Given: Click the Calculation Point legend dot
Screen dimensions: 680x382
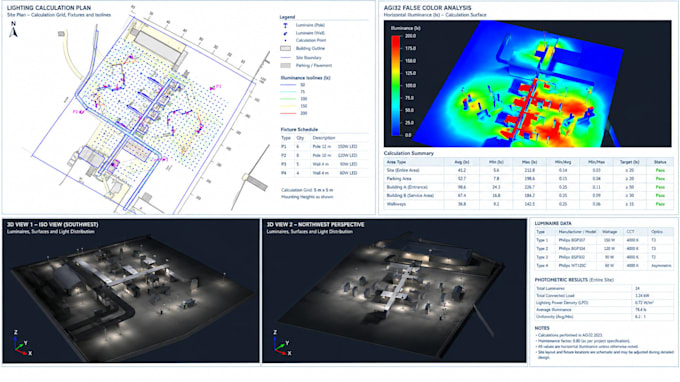Looking at the screenshot, I should (x=285, y=40).
